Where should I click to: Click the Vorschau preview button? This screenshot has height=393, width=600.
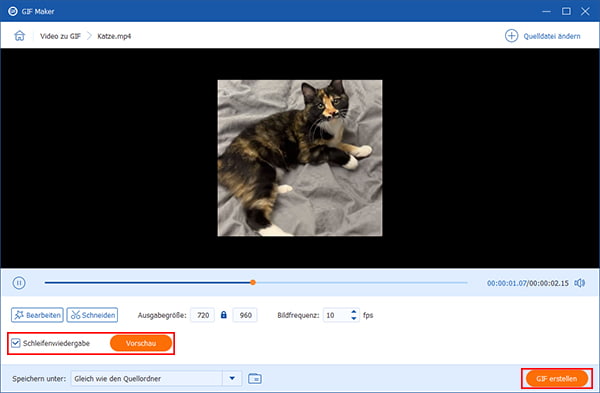pyautogui.click(x=141, y=343)
